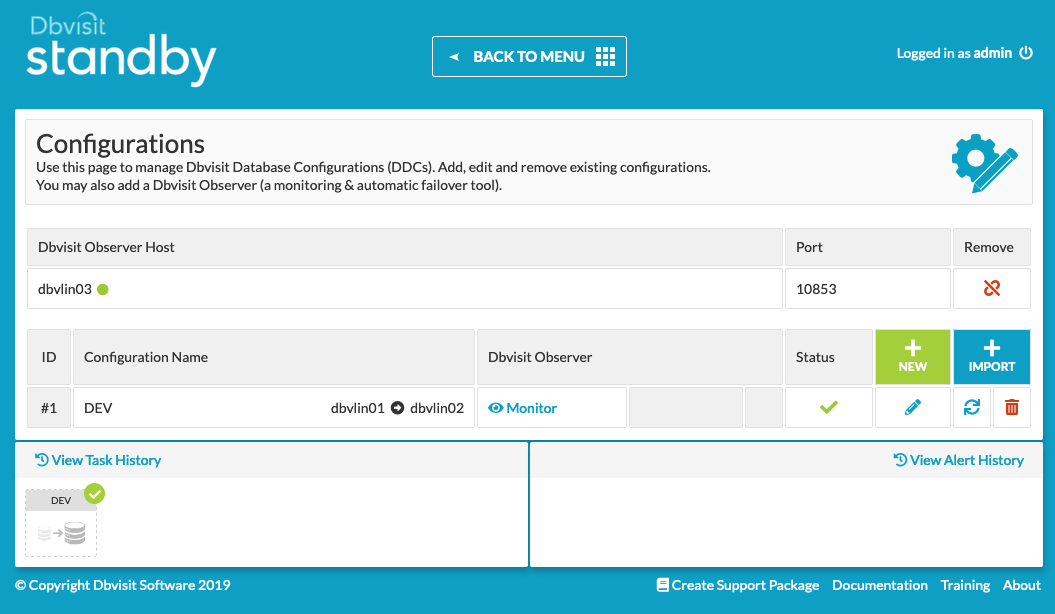1055x614 pixels.
Task: Click the Dbvisit Observer Host column header
Action: (x=404, y=247)
